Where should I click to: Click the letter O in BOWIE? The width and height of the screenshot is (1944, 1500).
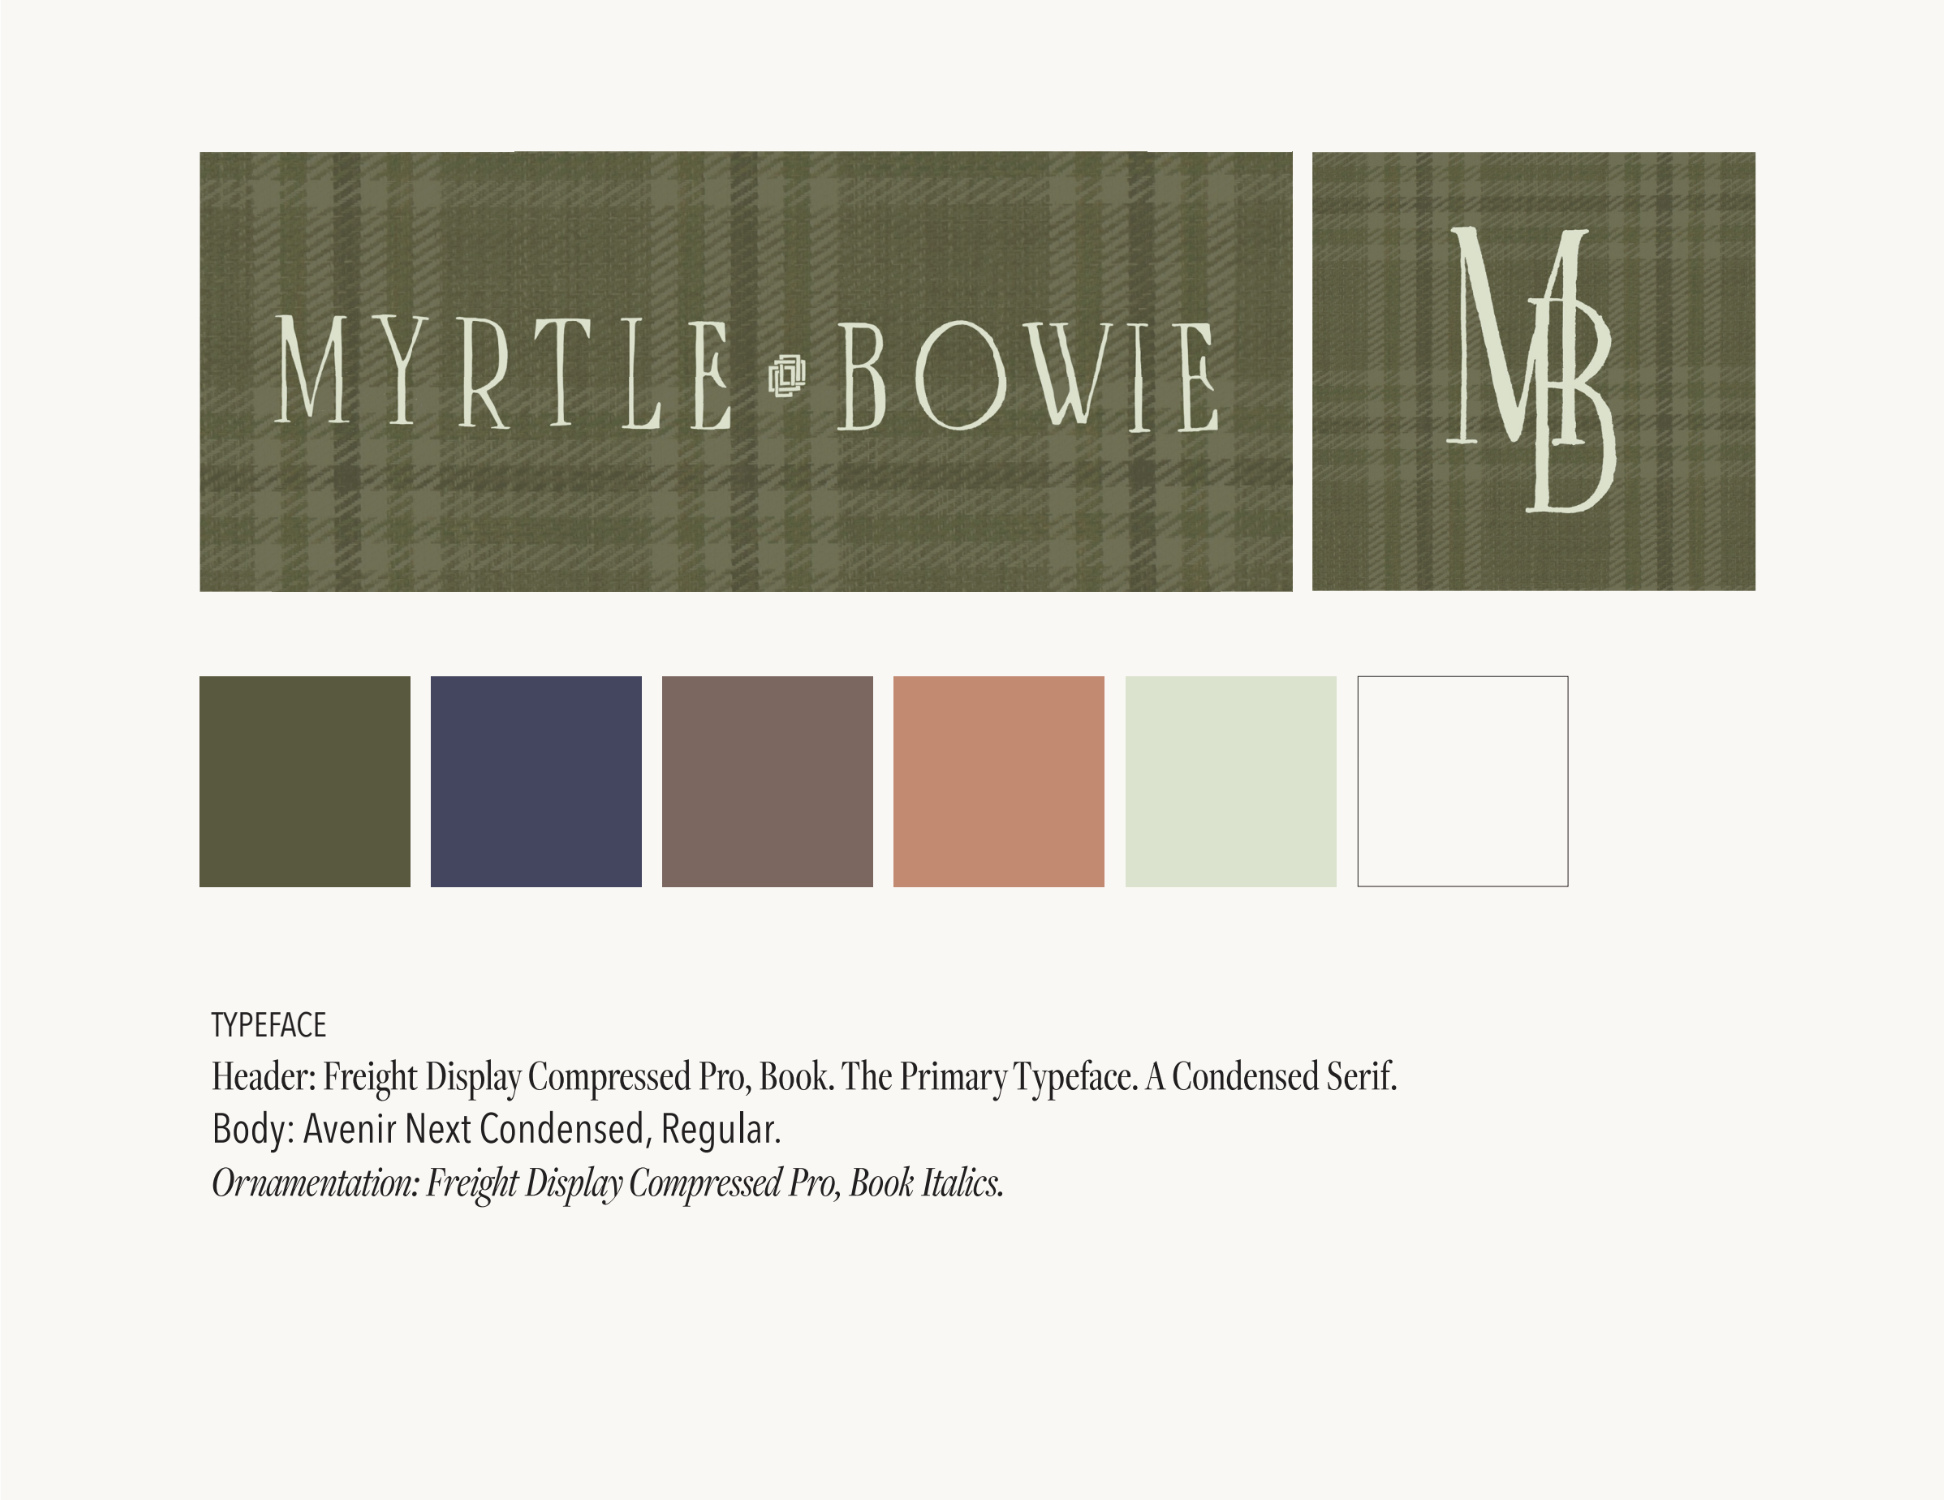[960, 375]
